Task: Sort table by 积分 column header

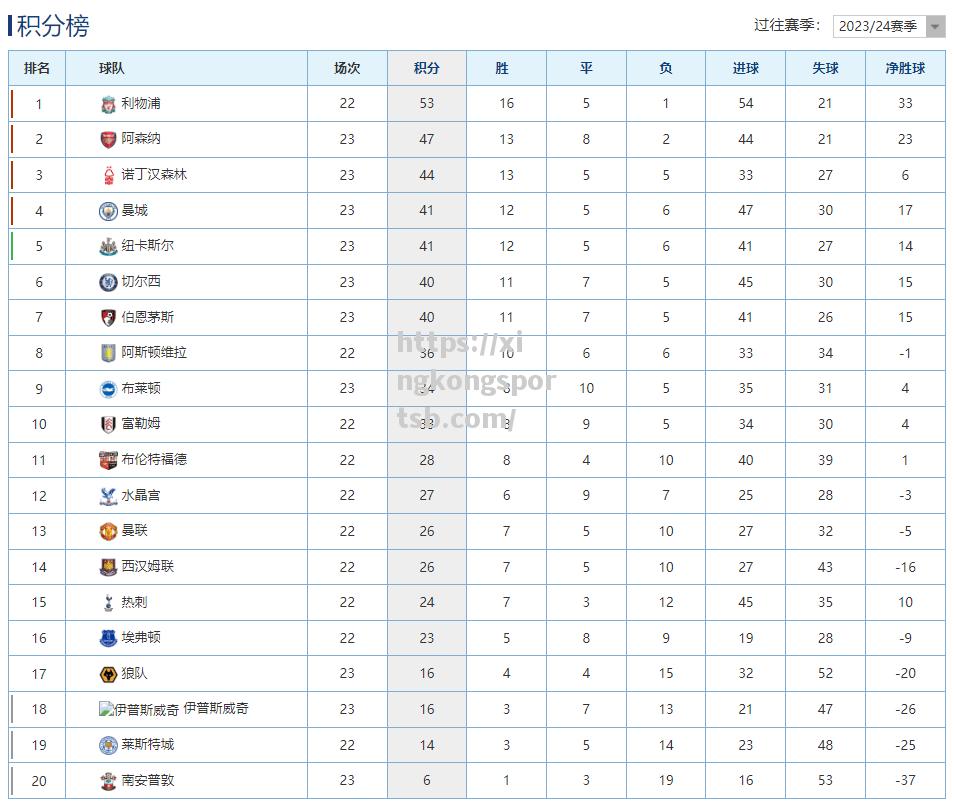Action: pyautogui.click(x=427, y=68)
